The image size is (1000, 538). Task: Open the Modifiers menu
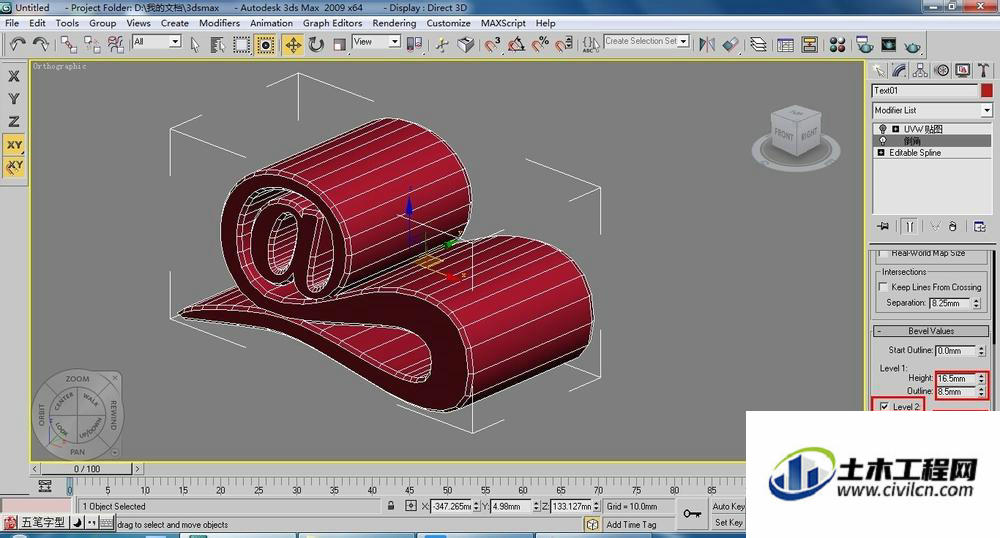point(219,23)
